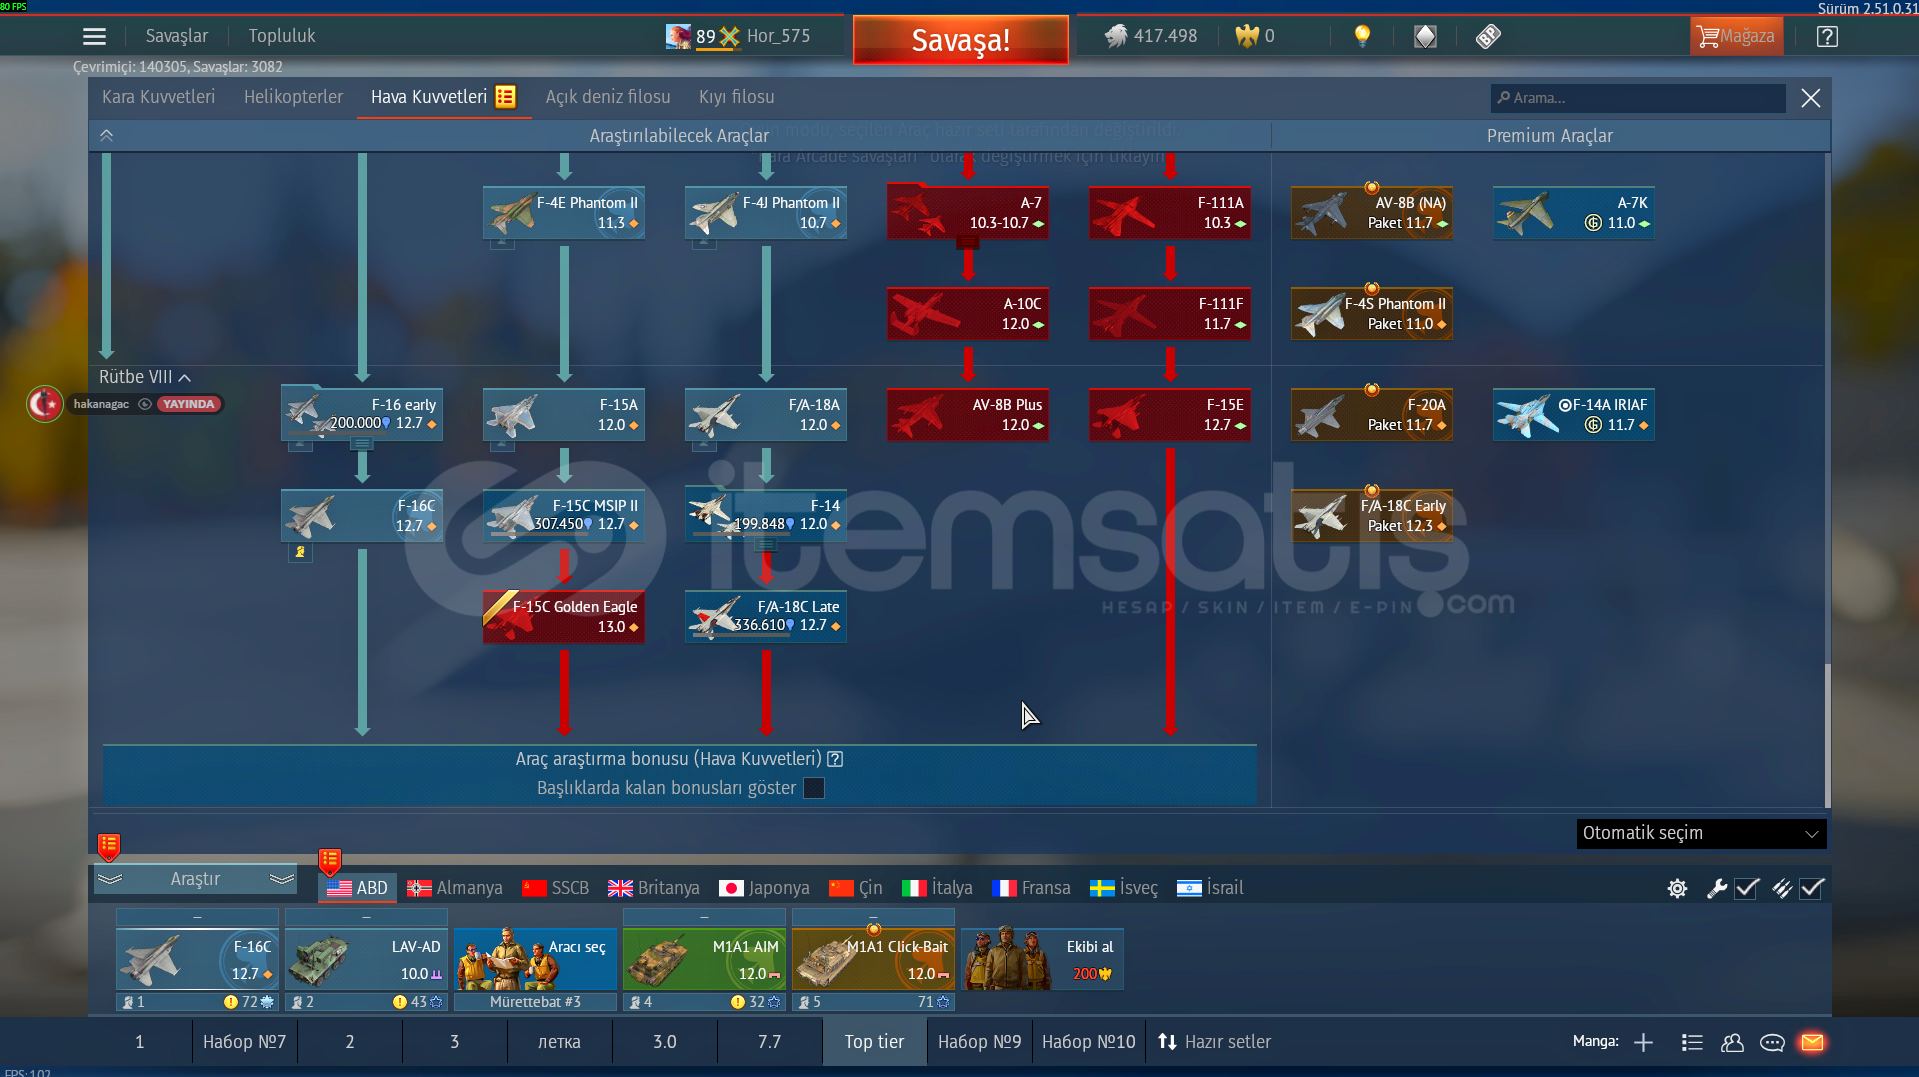Viewport: 1919px width, 1077px height.
Task: Switch to Açık deniz filosu tab
Action: pos(608,97)
